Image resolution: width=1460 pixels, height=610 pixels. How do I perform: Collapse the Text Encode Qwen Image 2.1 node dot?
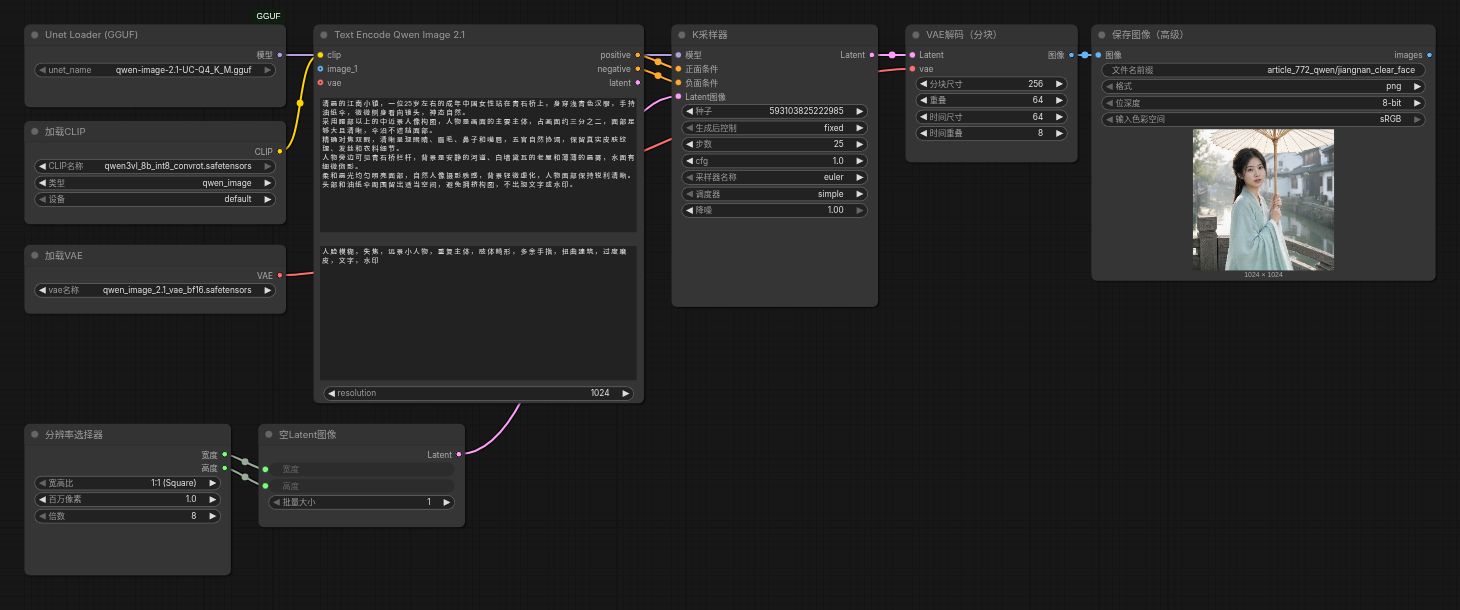[x=324, y=34]
